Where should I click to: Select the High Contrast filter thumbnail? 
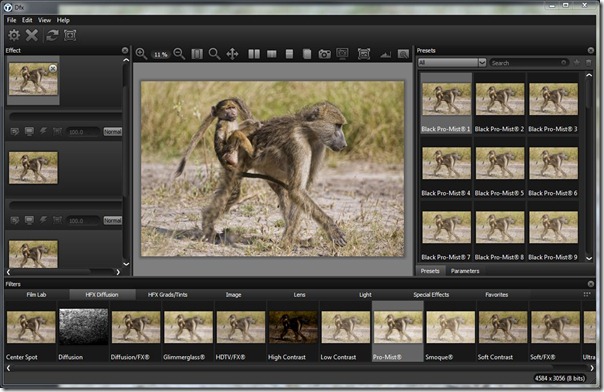click(x=293, y=327)
